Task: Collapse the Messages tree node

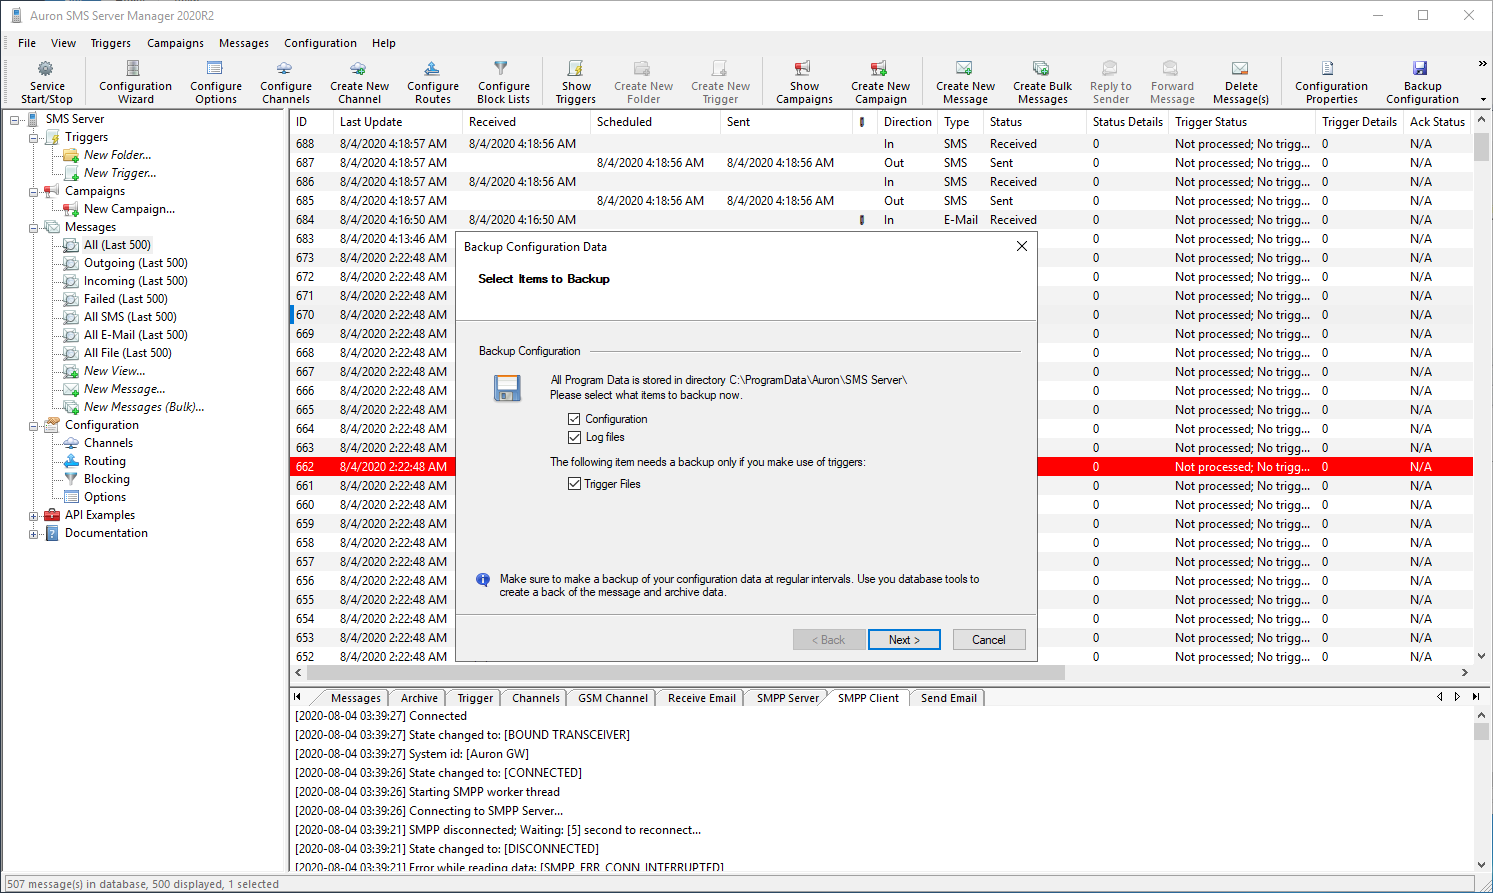Action: tap(34, 228)
